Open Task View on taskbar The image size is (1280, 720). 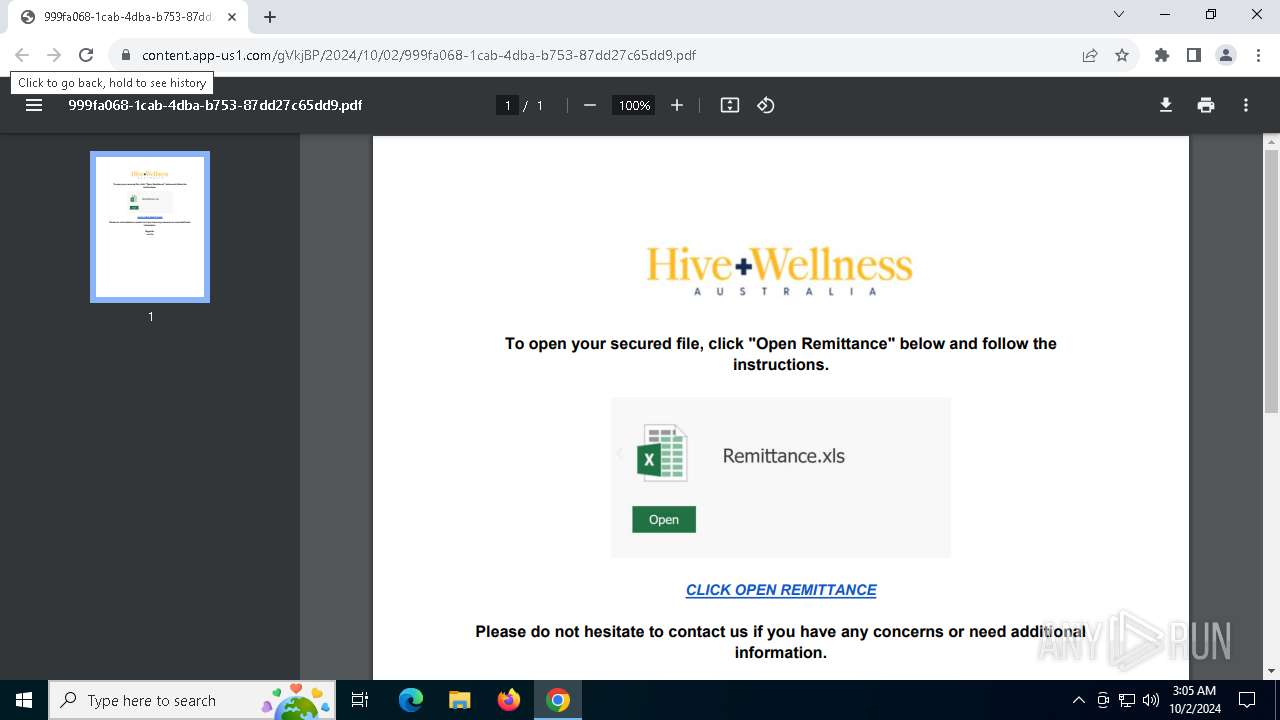pos(360,700)
